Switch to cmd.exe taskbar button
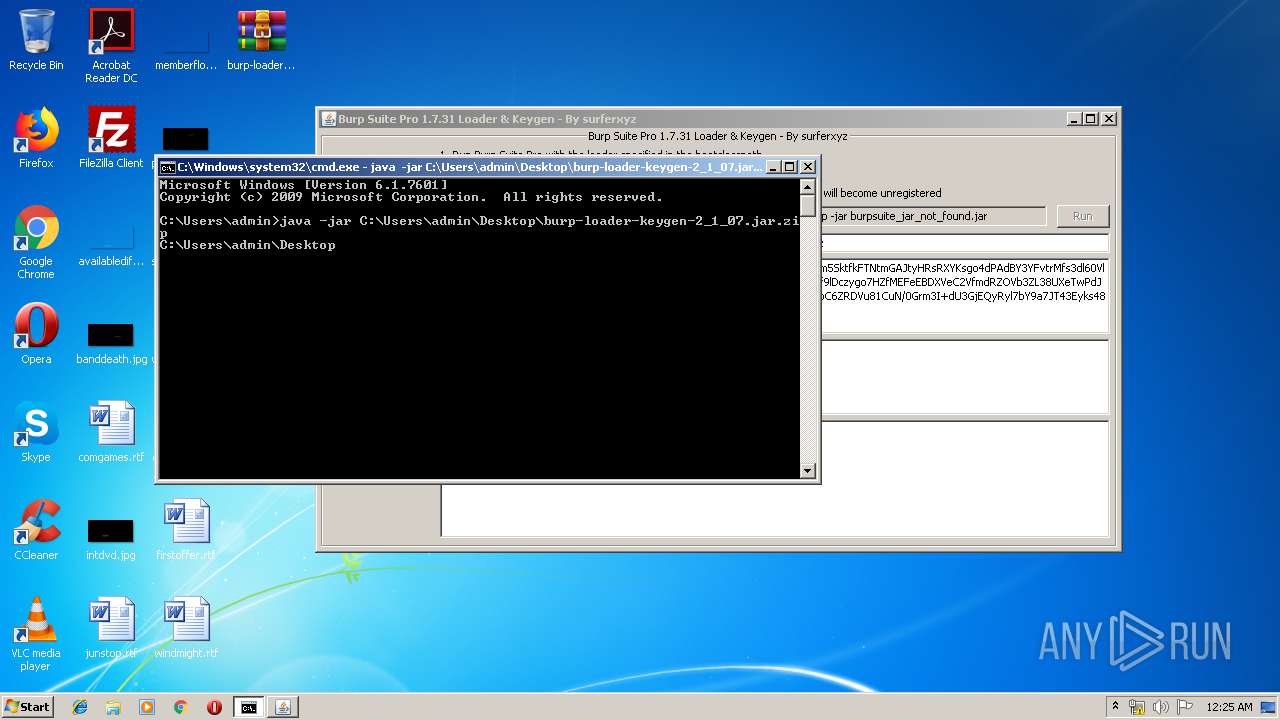 [248, 707]
